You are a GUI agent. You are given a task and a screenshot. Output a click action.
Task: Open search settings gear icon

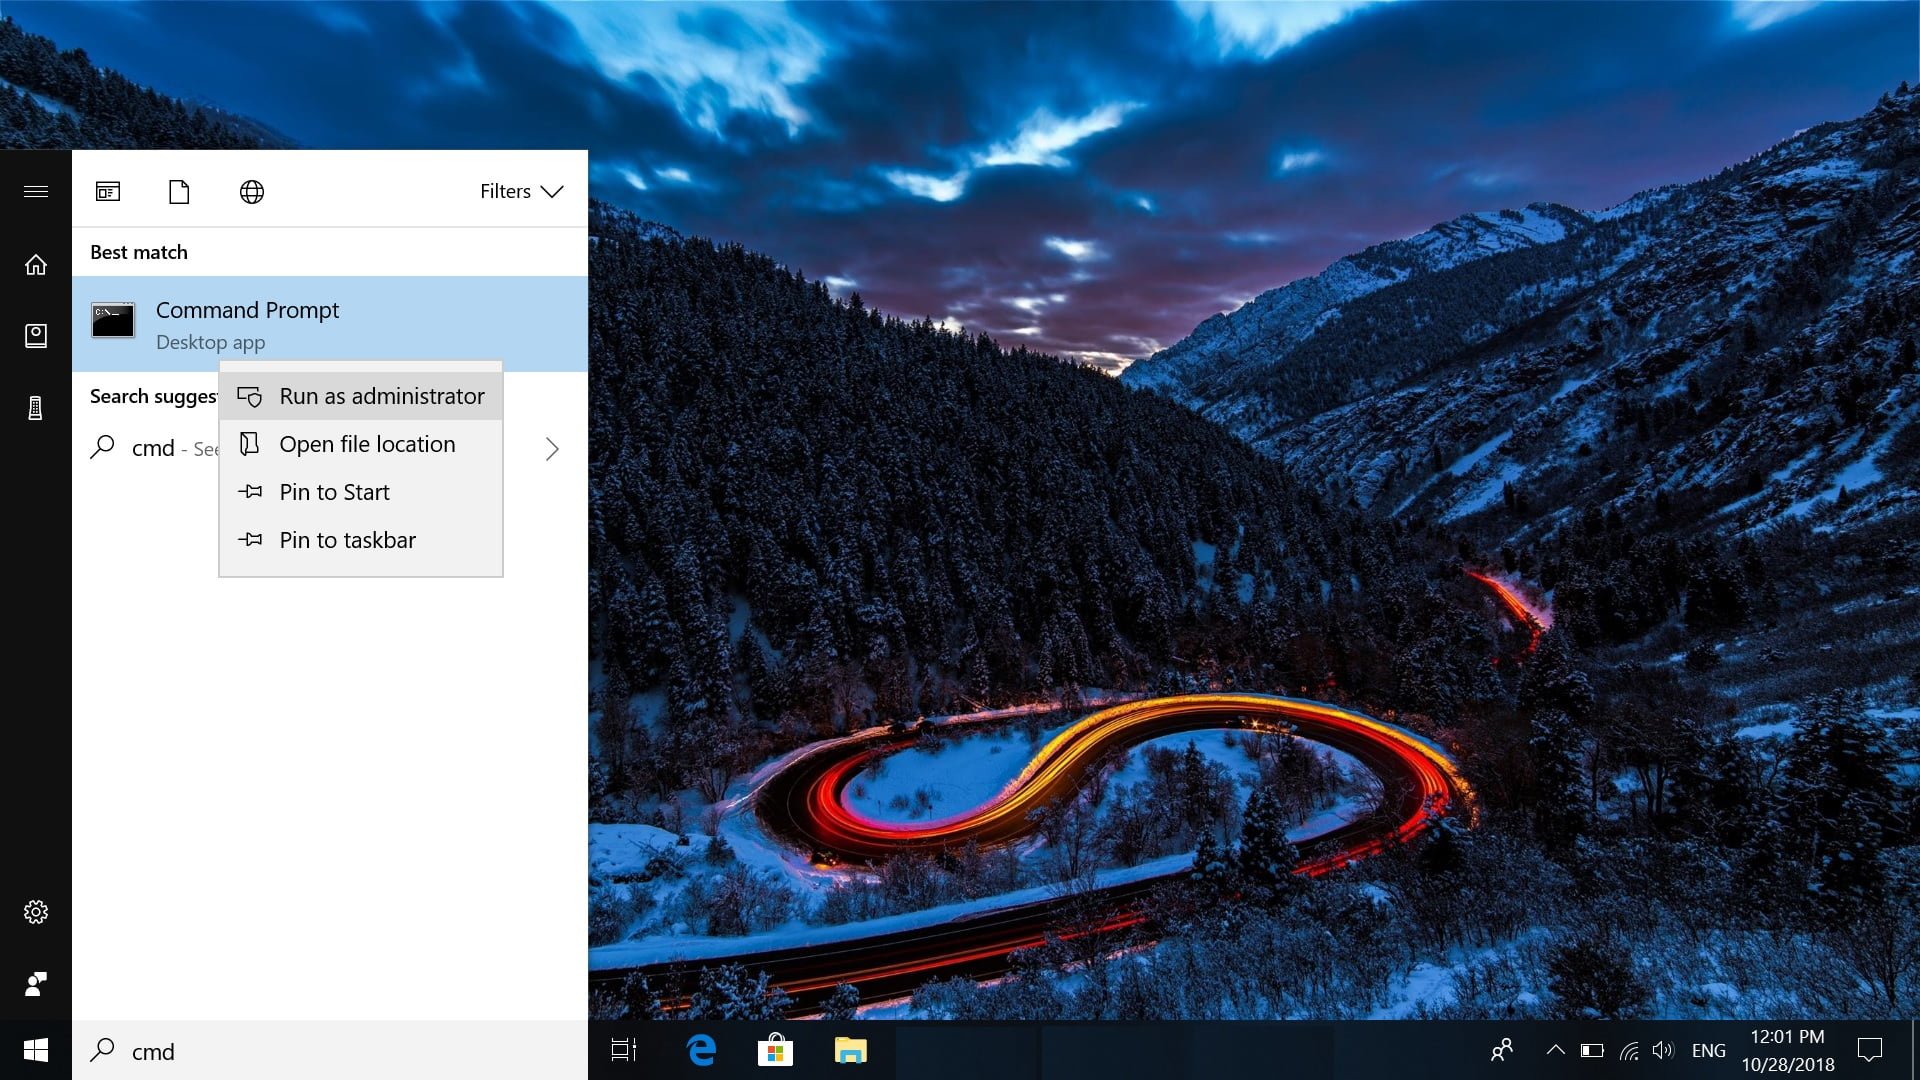36,911
